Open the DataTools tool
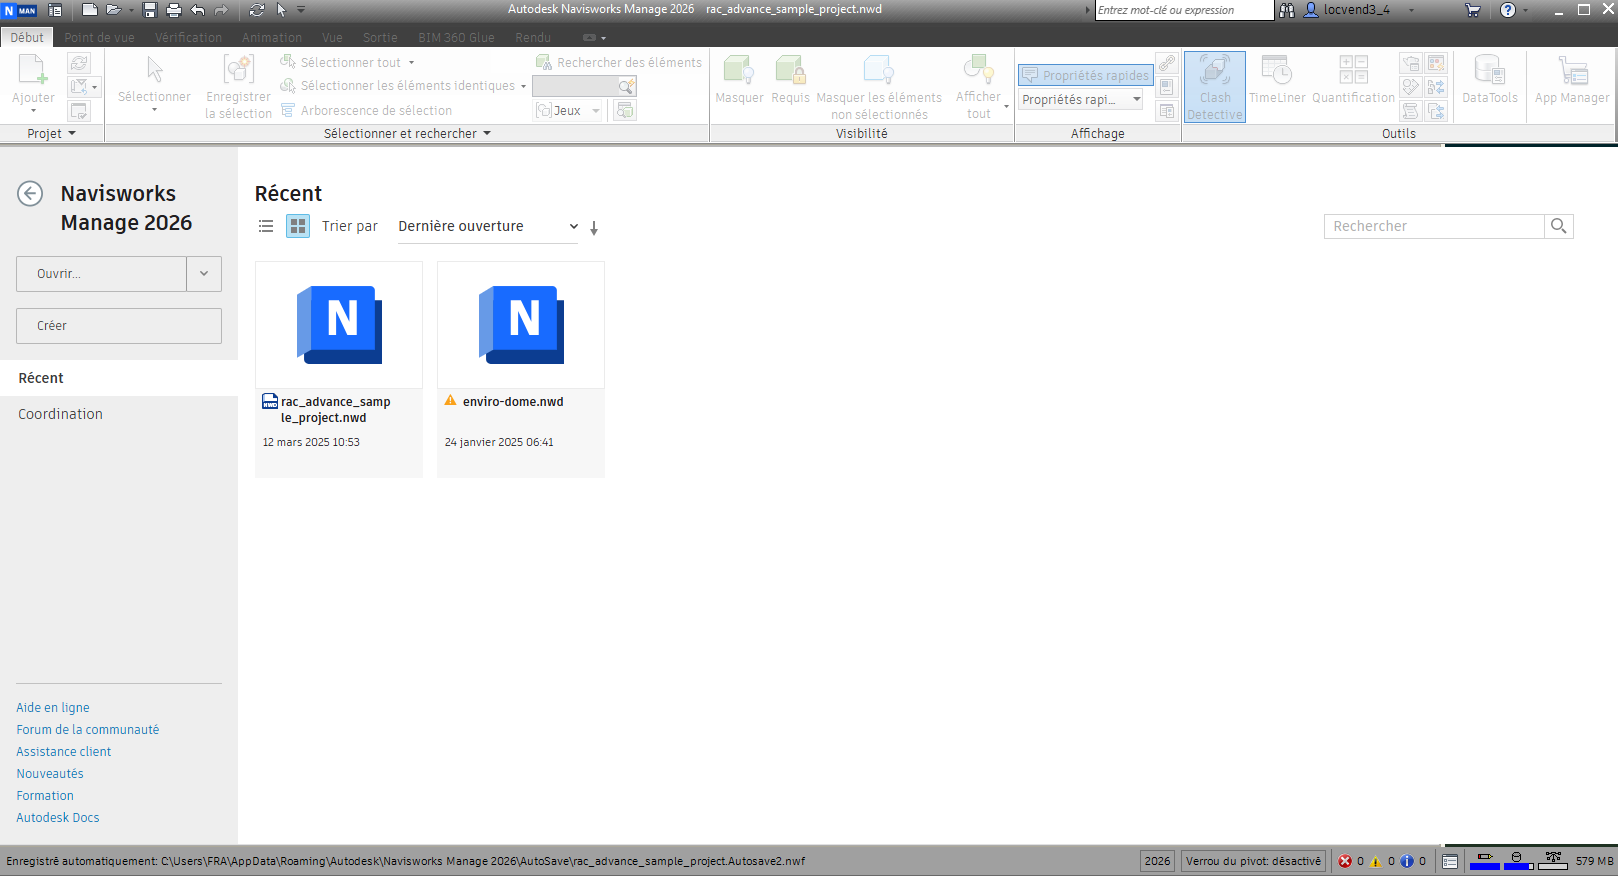1618x876 pixels. pos(1490,80)
